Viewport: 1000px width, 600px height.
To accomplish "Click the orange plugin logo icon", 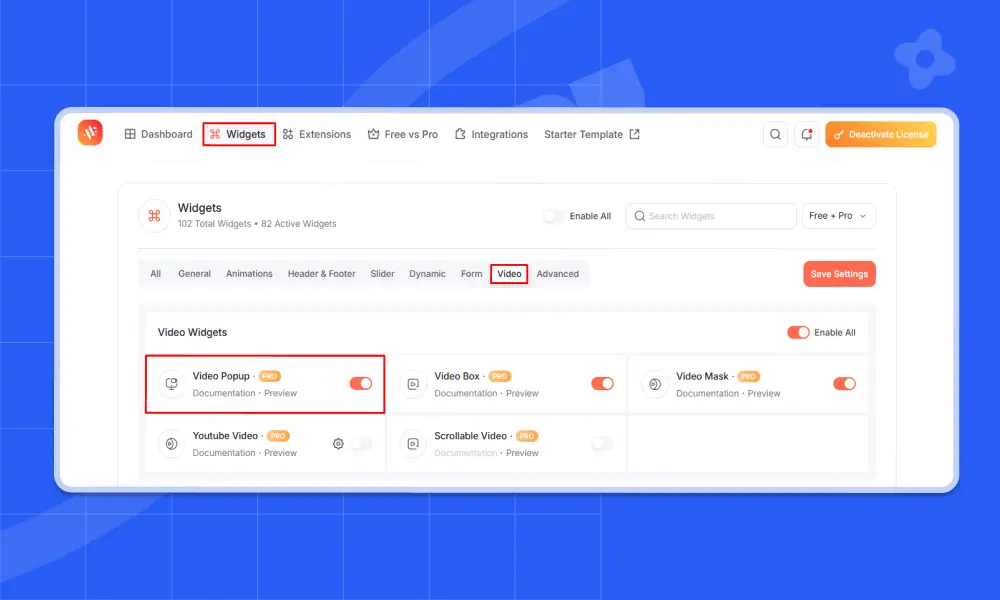I will click(90, 133).
